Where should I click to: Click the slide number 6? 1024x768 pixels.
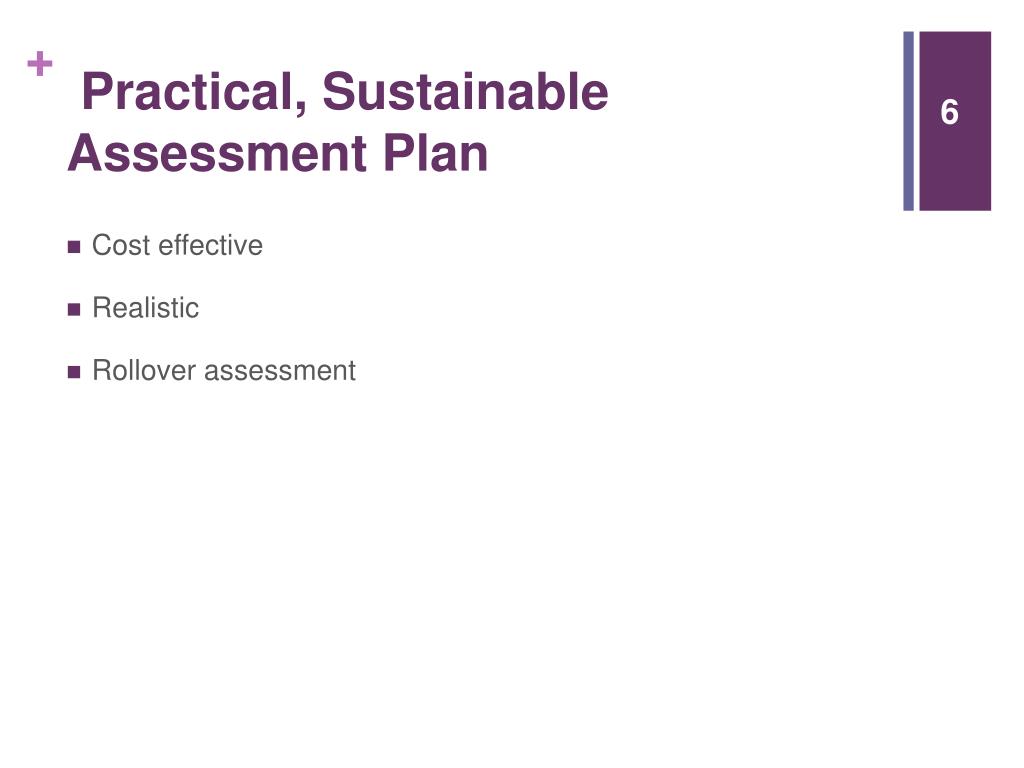950,112
